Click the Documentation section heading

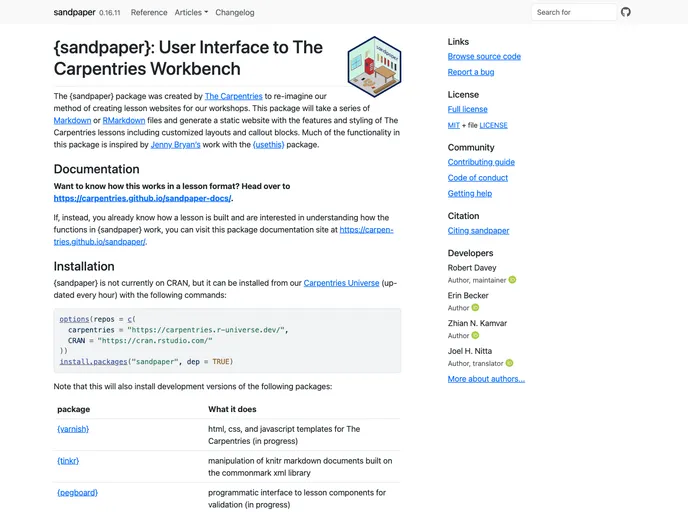pyautogui.click(x=97, y=169)
